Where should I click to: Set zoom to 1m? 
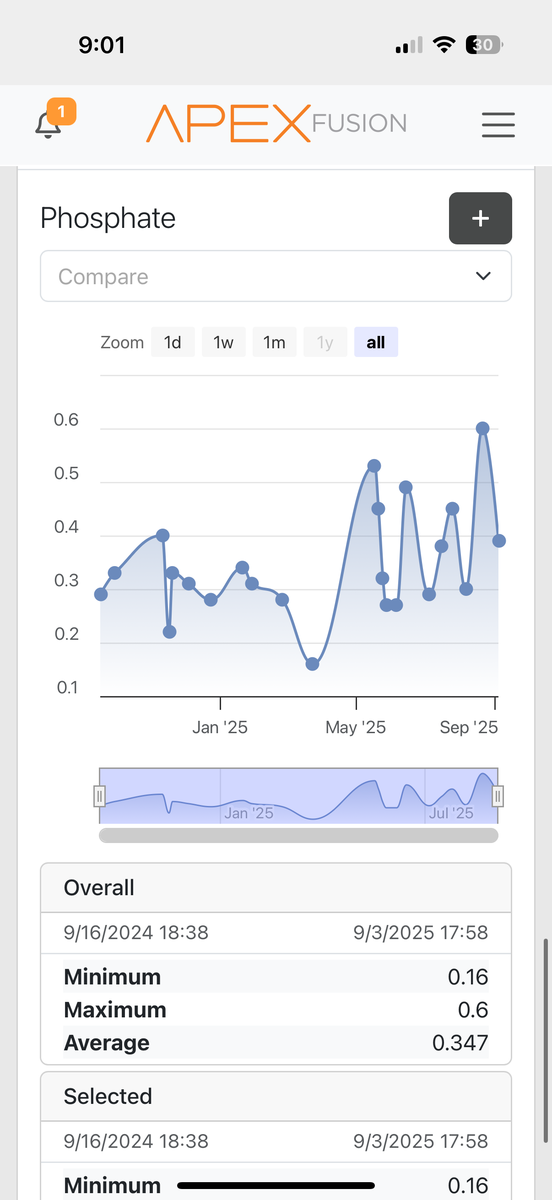[x=274, y=342]
